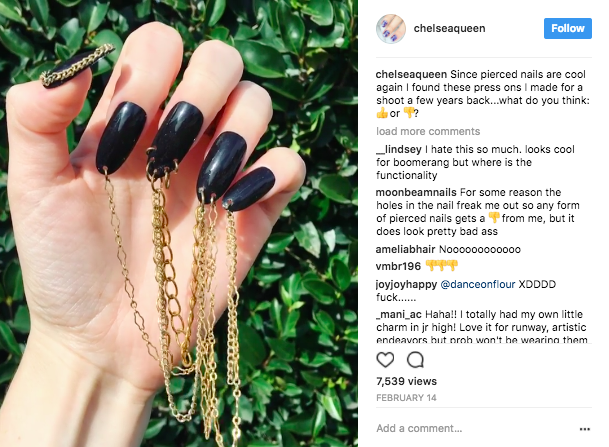Open ameliabhair's profile from comment
The width and height of the screenshot is (609, 447).
(405, 249)
